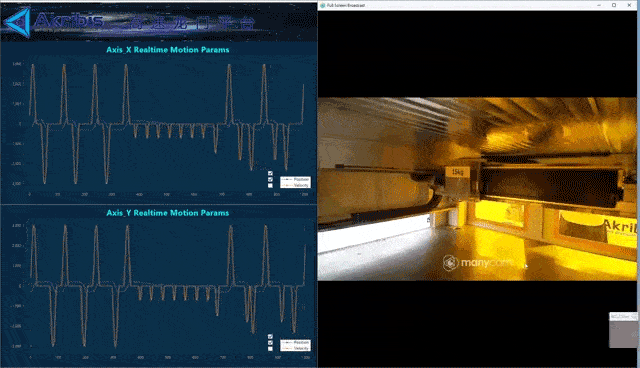640x368 pixels.
Task: Toggle the top checked checkbox in Axis_X chart
Action: pos(270,173)
